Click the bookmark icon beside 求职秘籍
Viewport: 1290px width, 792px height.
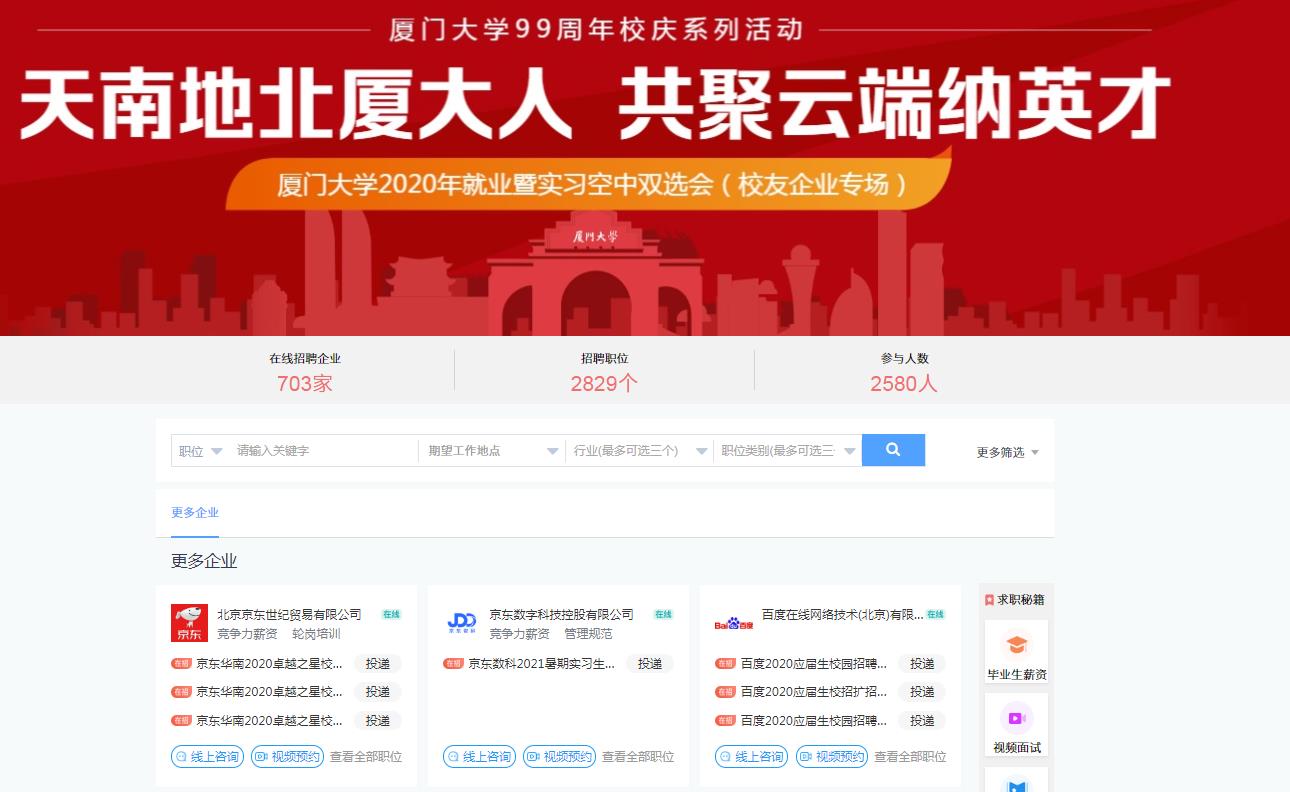click(989, 600)
